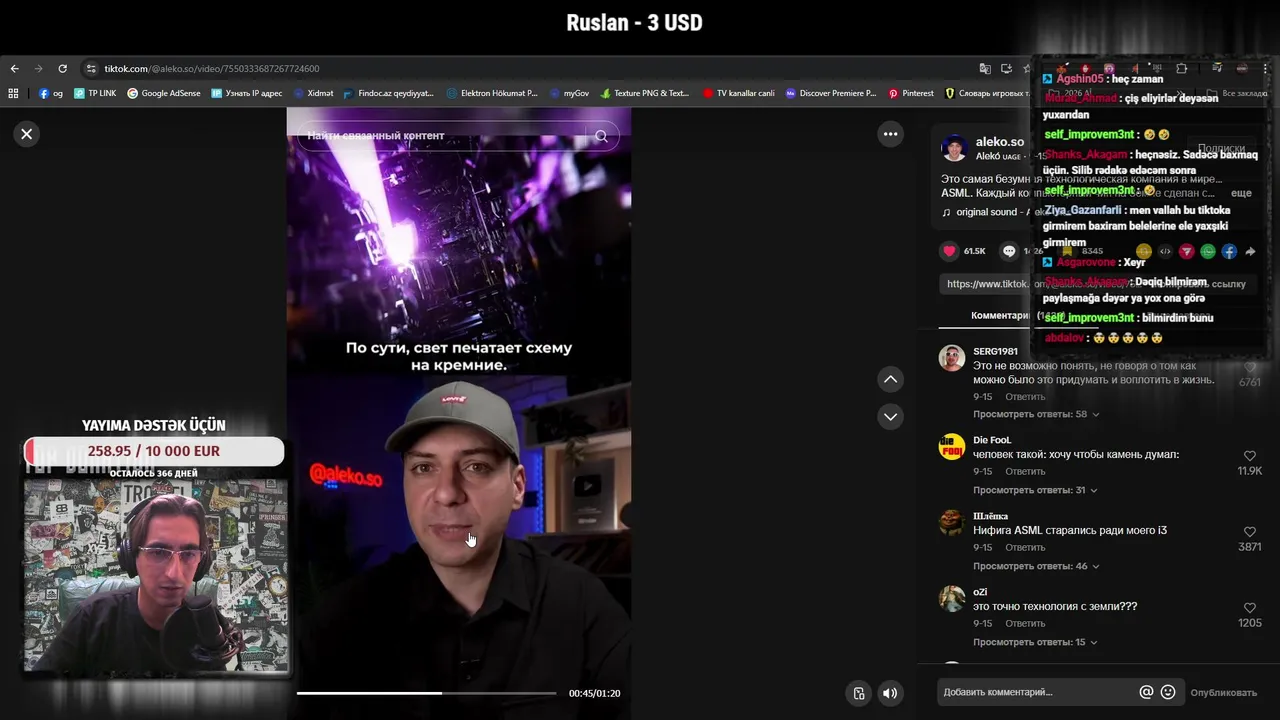Viewport: 1280px width, 720px height.
Task: Open the myGov bookmark
Action: [570, 93]
